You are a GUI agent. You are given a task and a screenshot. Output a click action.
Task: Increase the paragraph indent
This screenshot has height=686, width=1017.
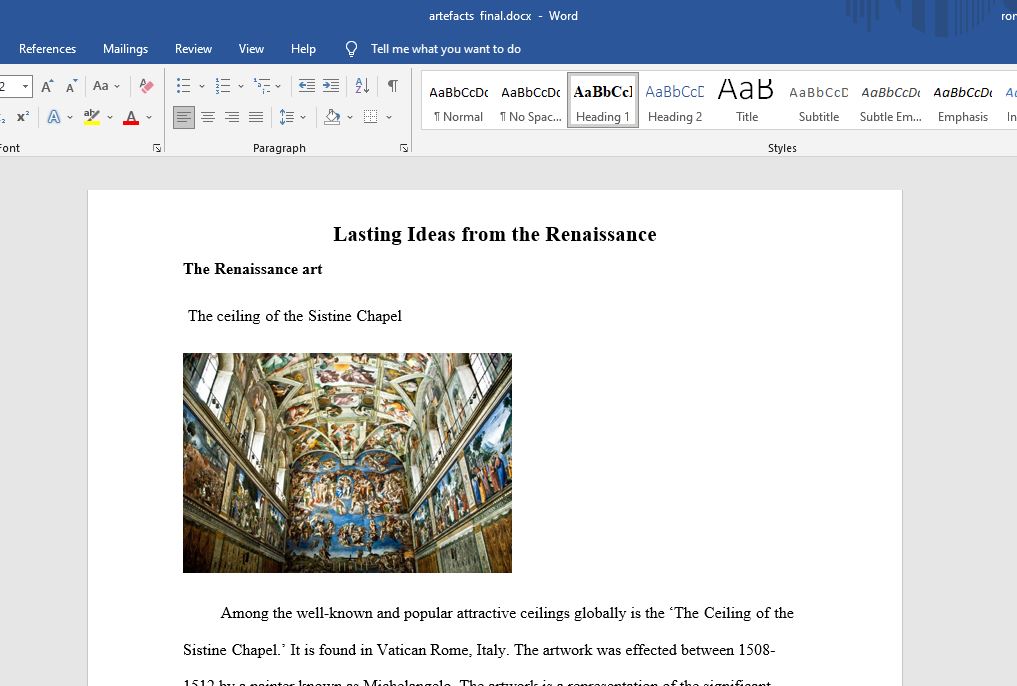point(331,86)
